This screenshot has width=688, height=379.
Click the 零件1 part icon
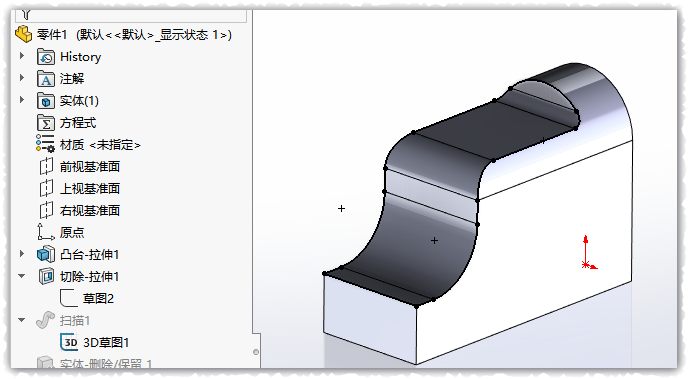(24, 34)
